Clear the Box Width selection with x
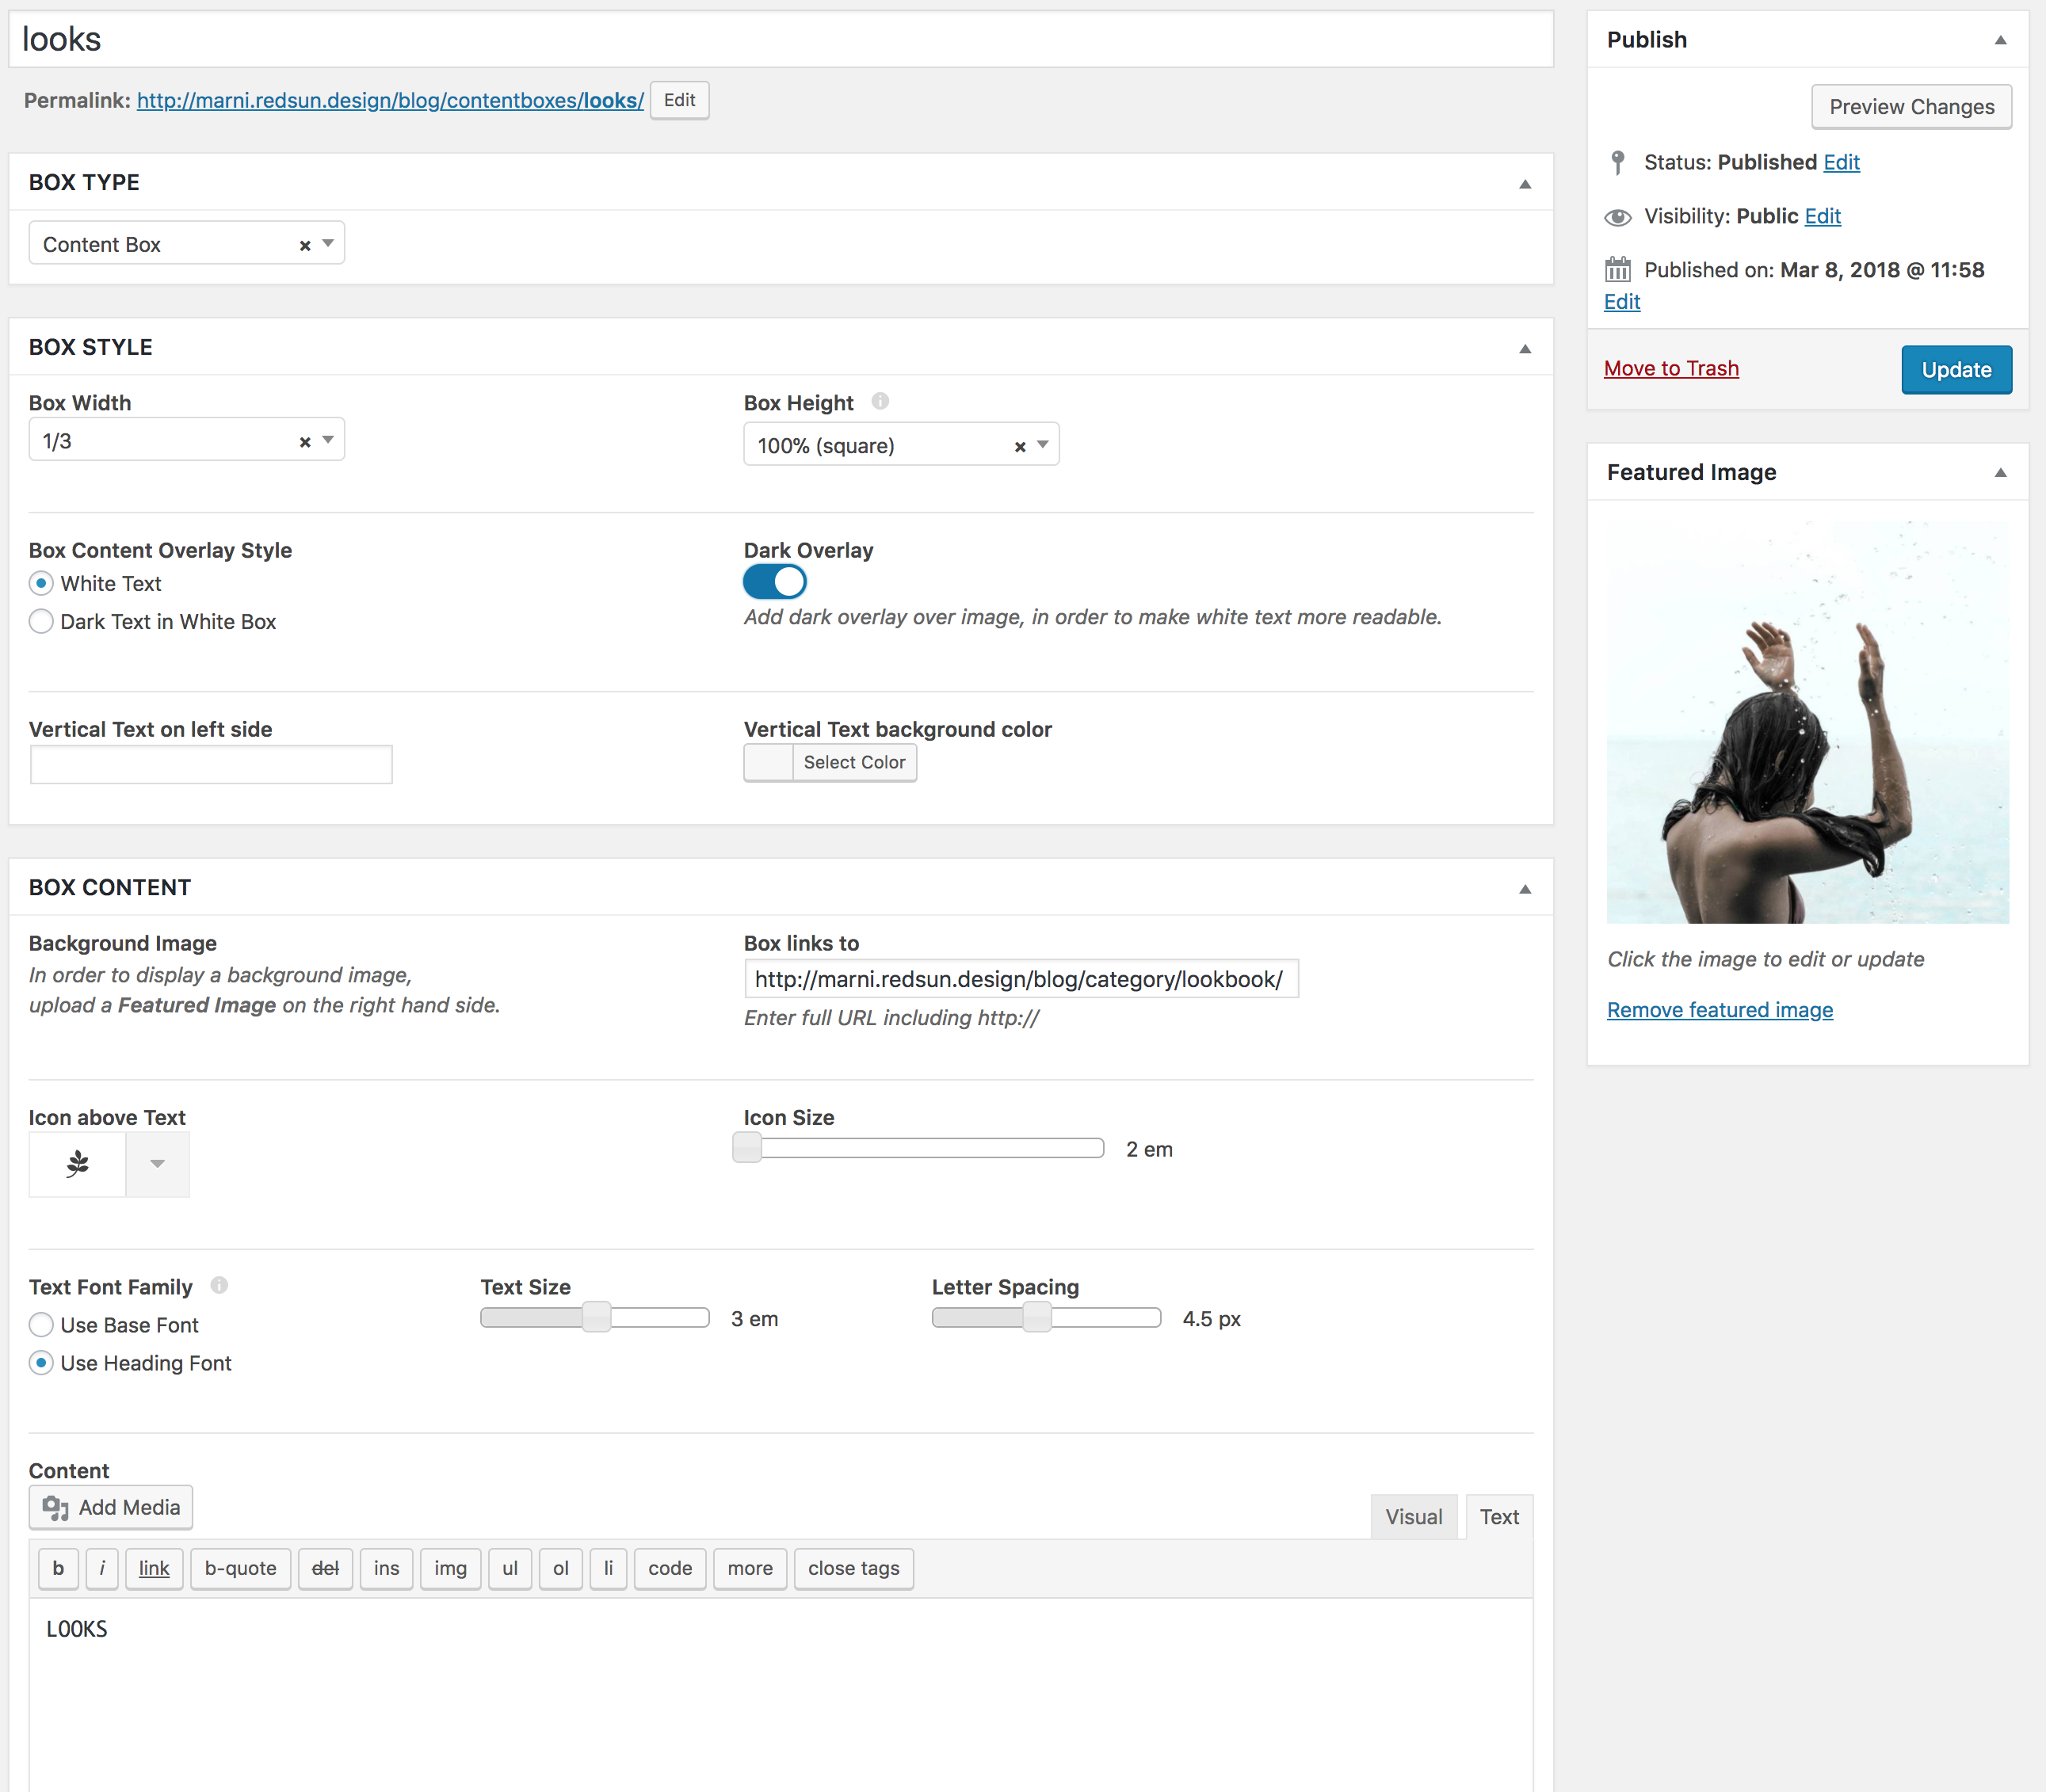This screenshot has height=1792, width=2046. point(305,442)
